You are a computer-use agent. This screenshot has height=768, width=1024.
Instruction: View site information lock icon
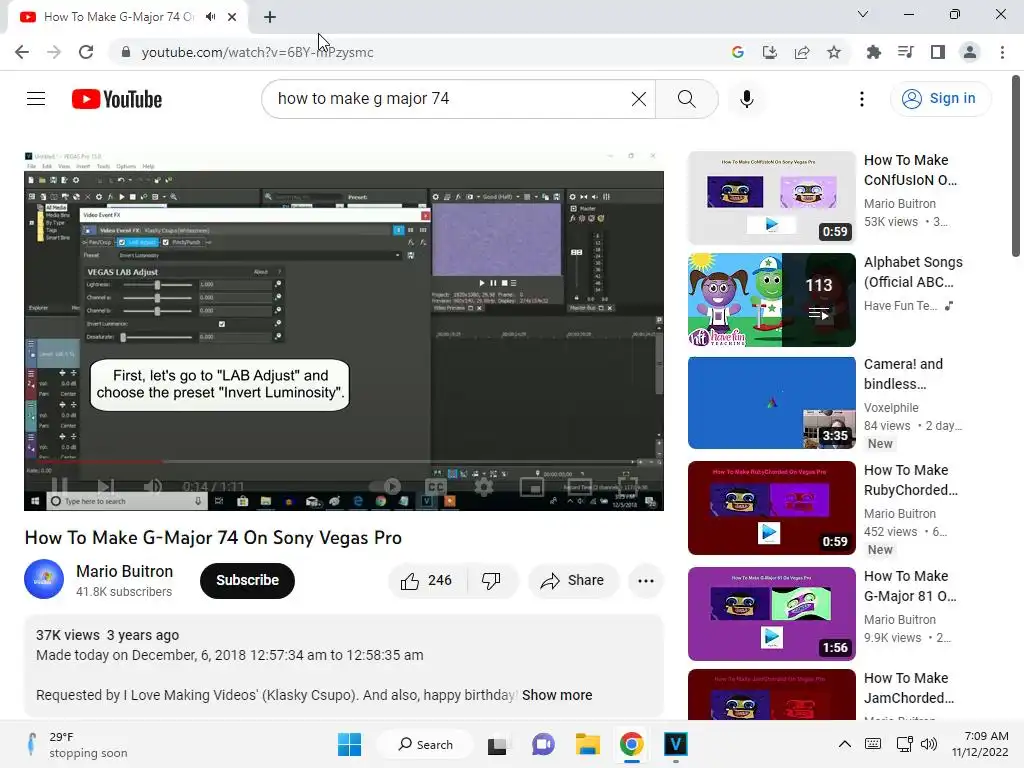click(126, 52)
